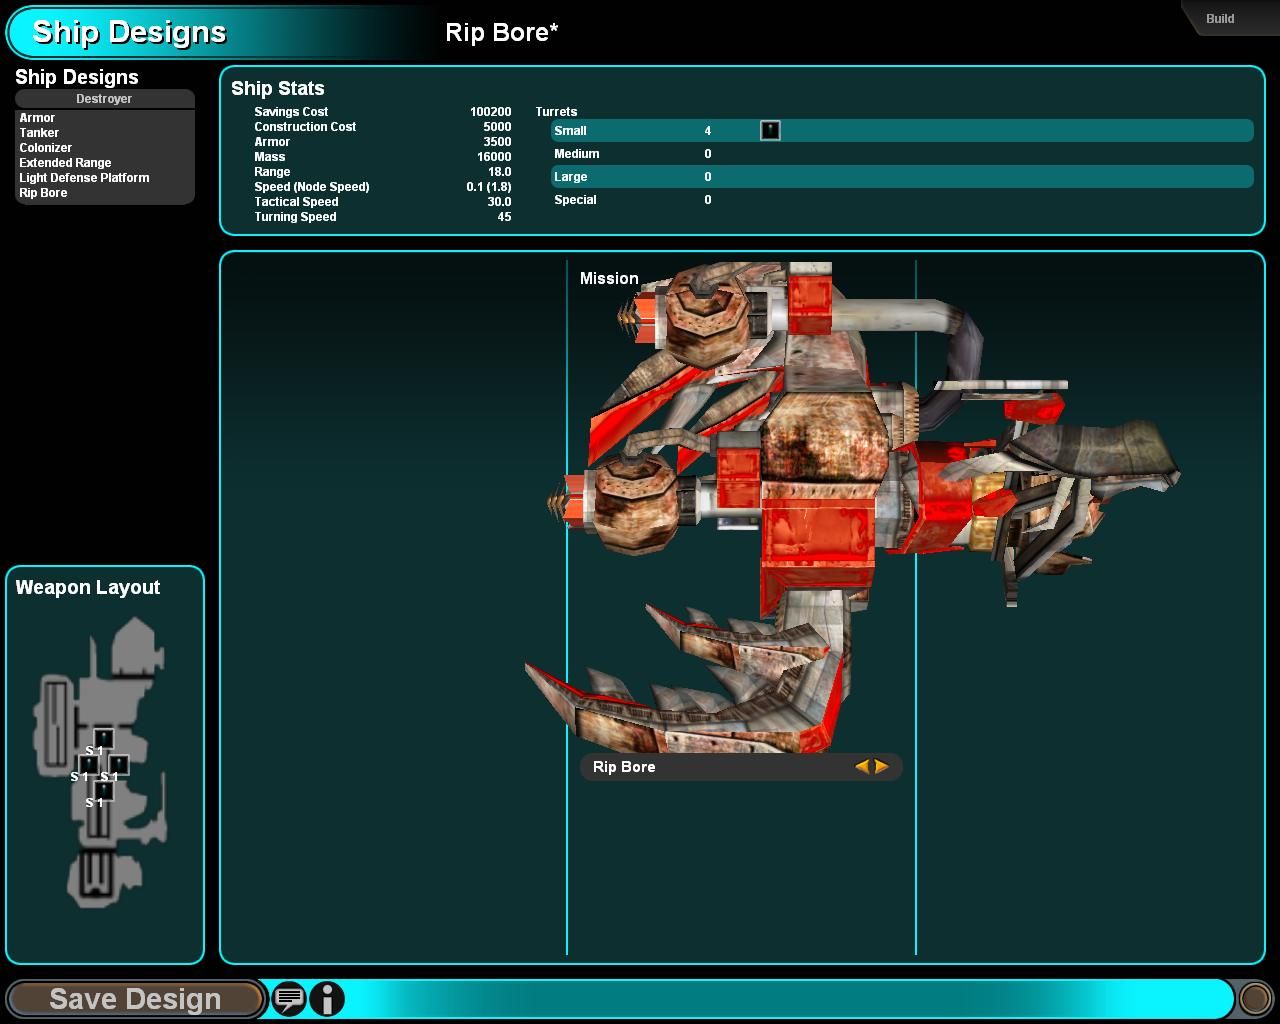Switch to the Build tab
Image resolution: width=1280 pixels, height=1024 pixels.
coord(1220,19)
